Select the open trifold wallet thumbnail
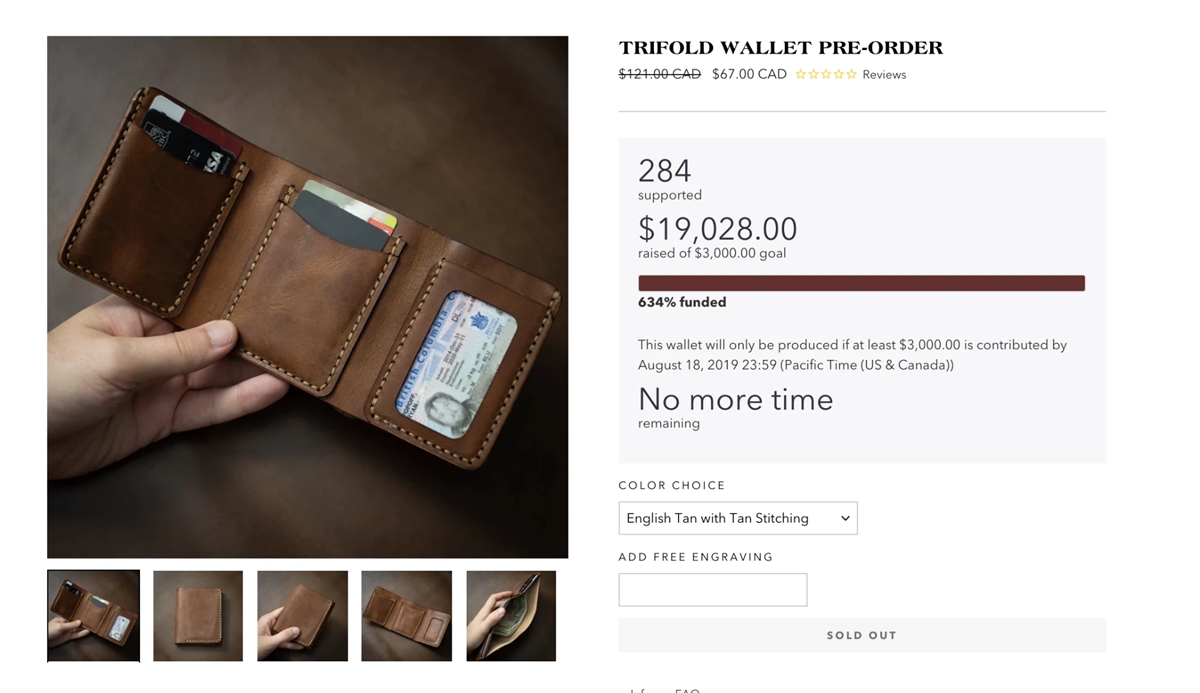The height and width of the screenshot is (693, 1200). coord(94,616)
